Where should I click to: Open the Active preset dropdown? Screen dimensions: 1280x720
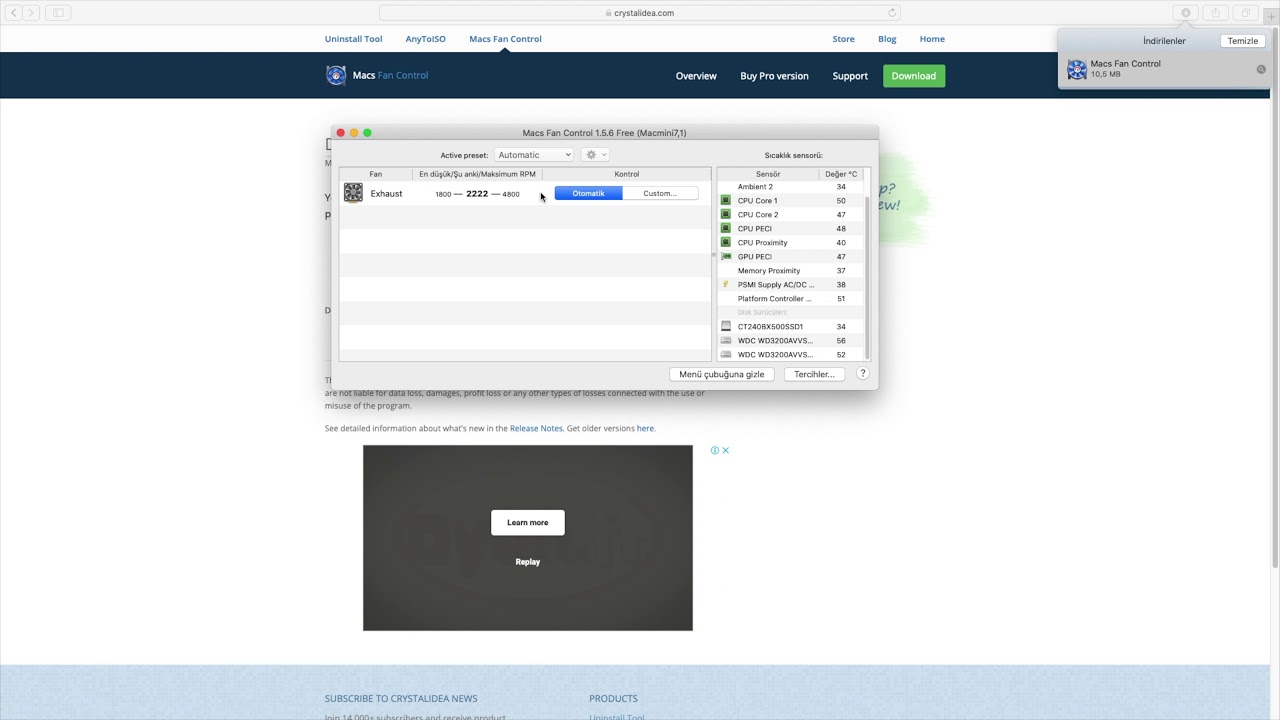(x=534, y=155)
